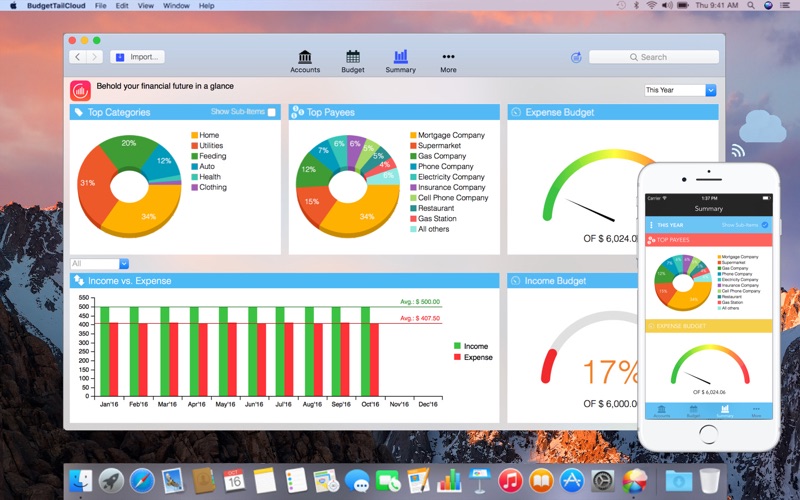
Task: Switch to the Summary chart view
Action: [x=401, y=62]
